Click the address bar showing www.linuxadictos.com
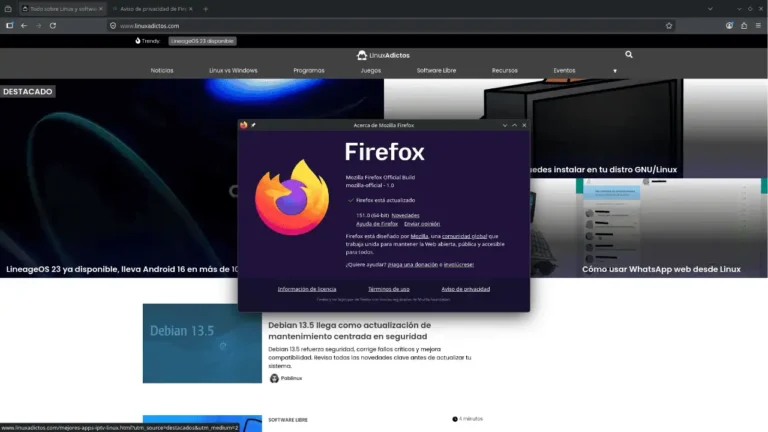768x432 pixels. point(391,25)
